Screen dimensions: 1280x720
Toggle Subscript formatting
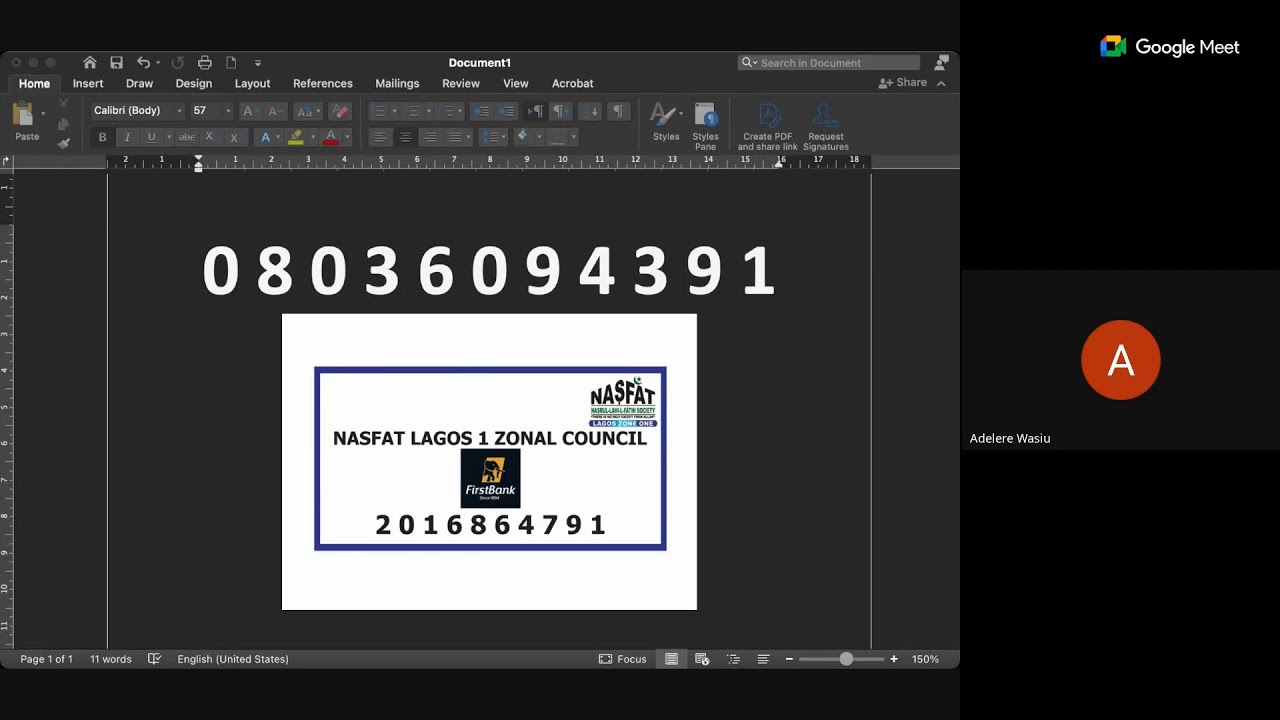[x=209, y=137]
